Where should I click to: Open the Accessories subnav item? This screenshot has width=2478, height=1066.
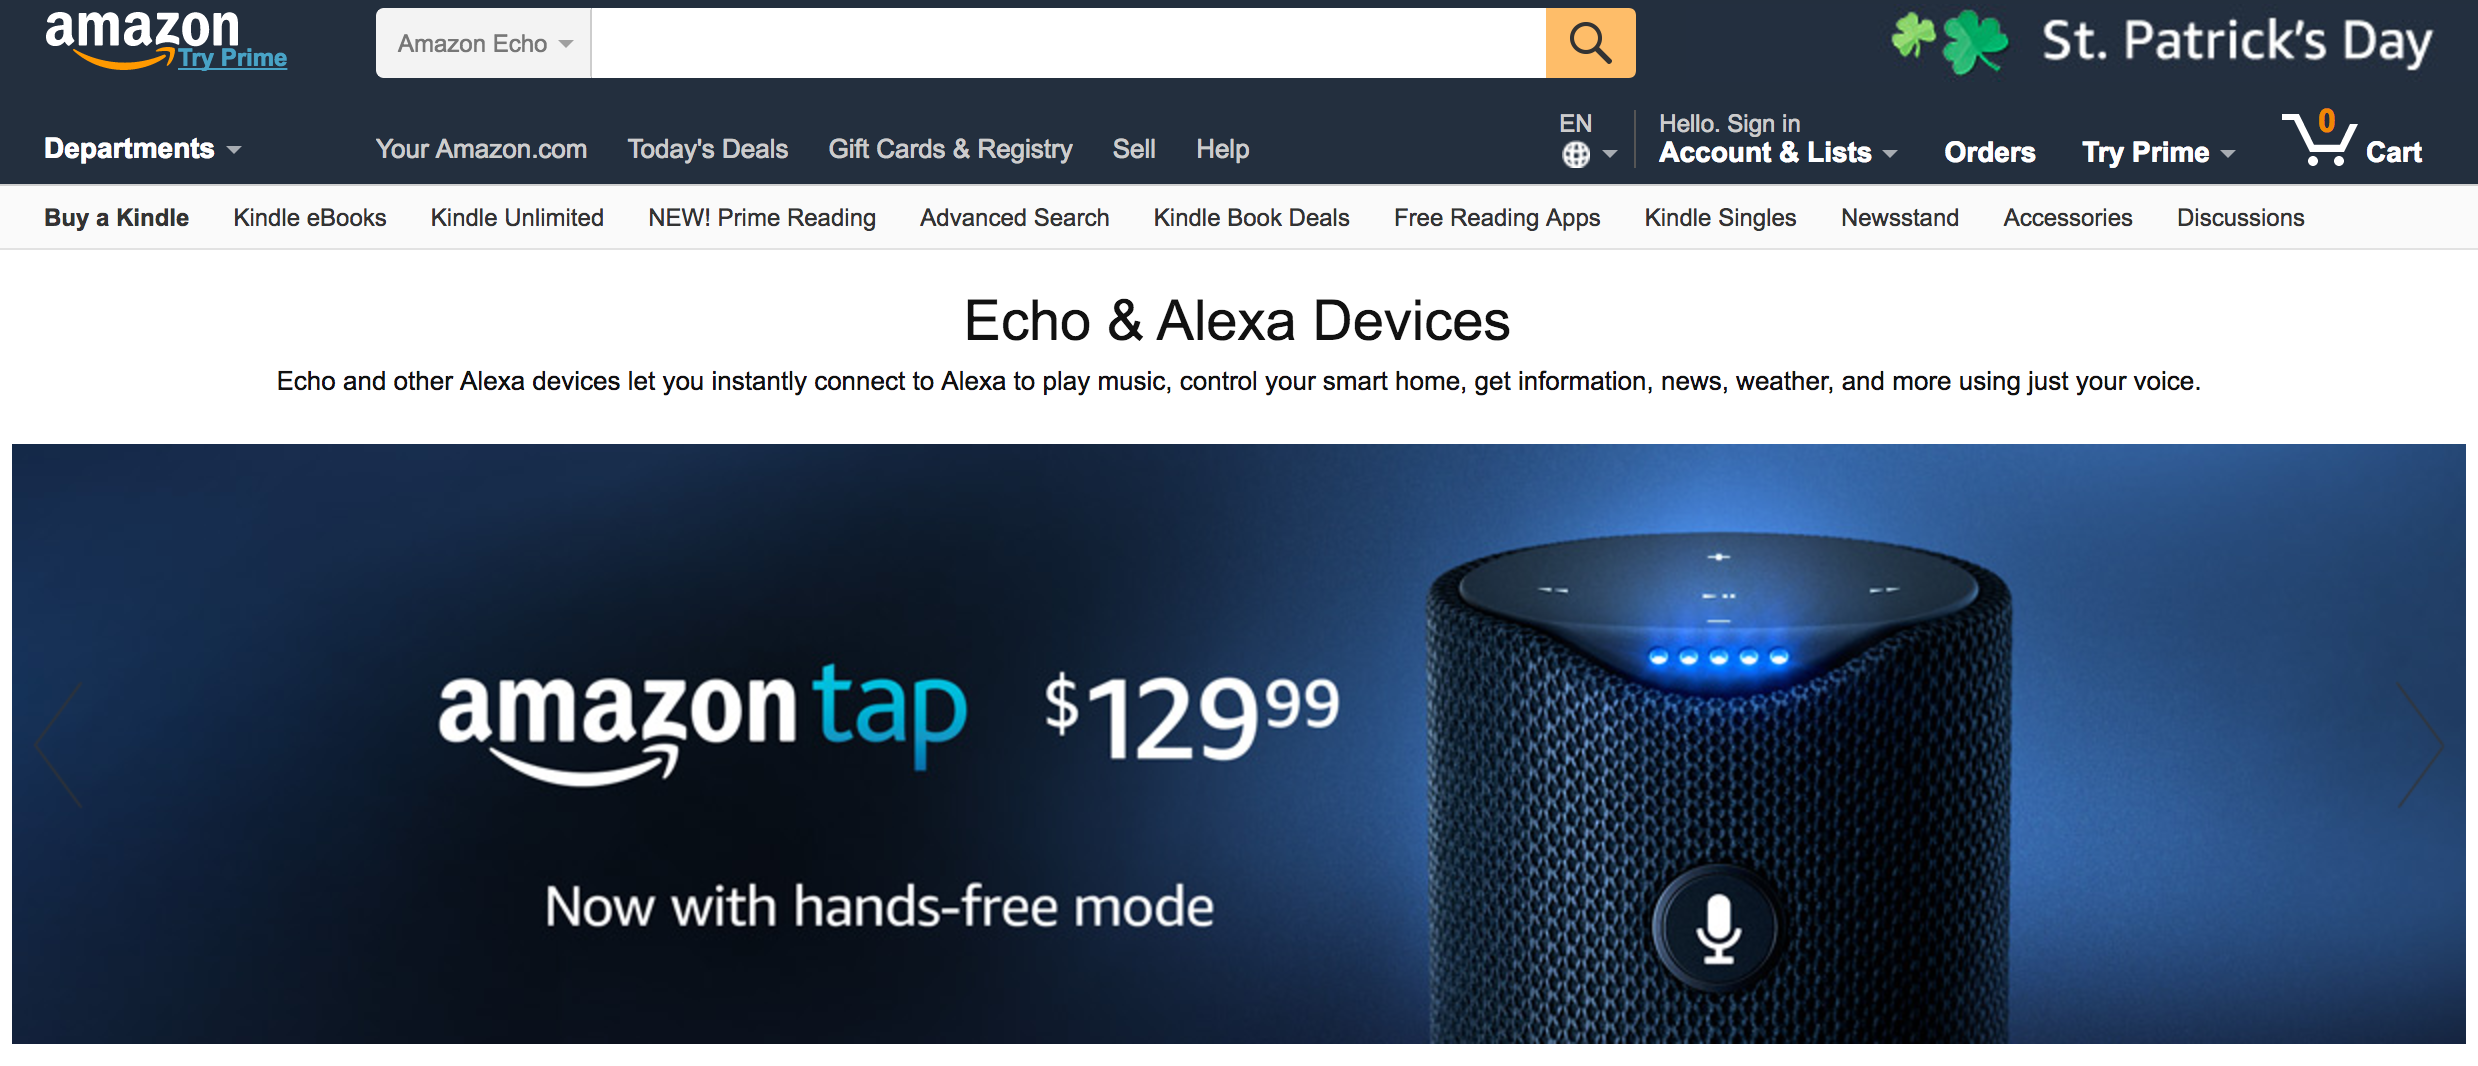tap(2067, 218)
